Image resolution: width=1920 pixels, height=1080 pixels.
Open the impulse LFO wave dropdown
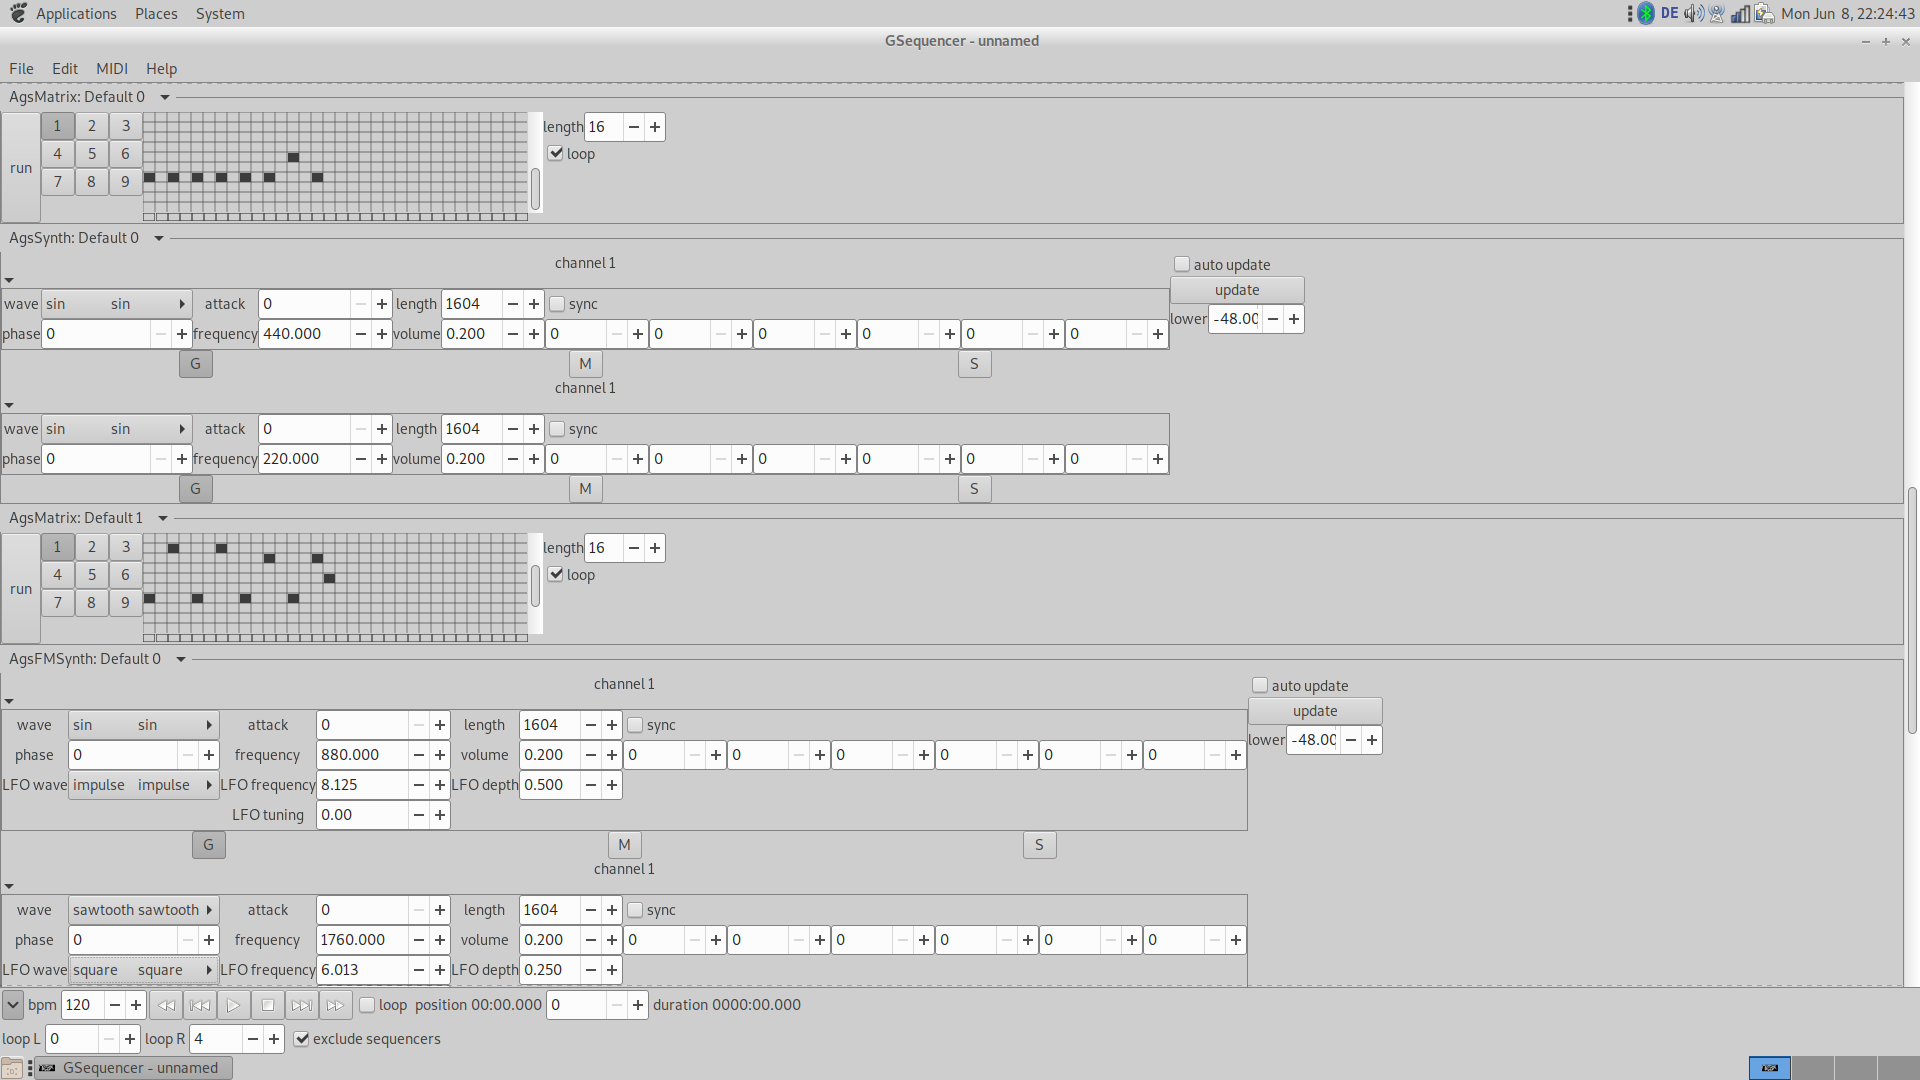[x=143, y=785]
